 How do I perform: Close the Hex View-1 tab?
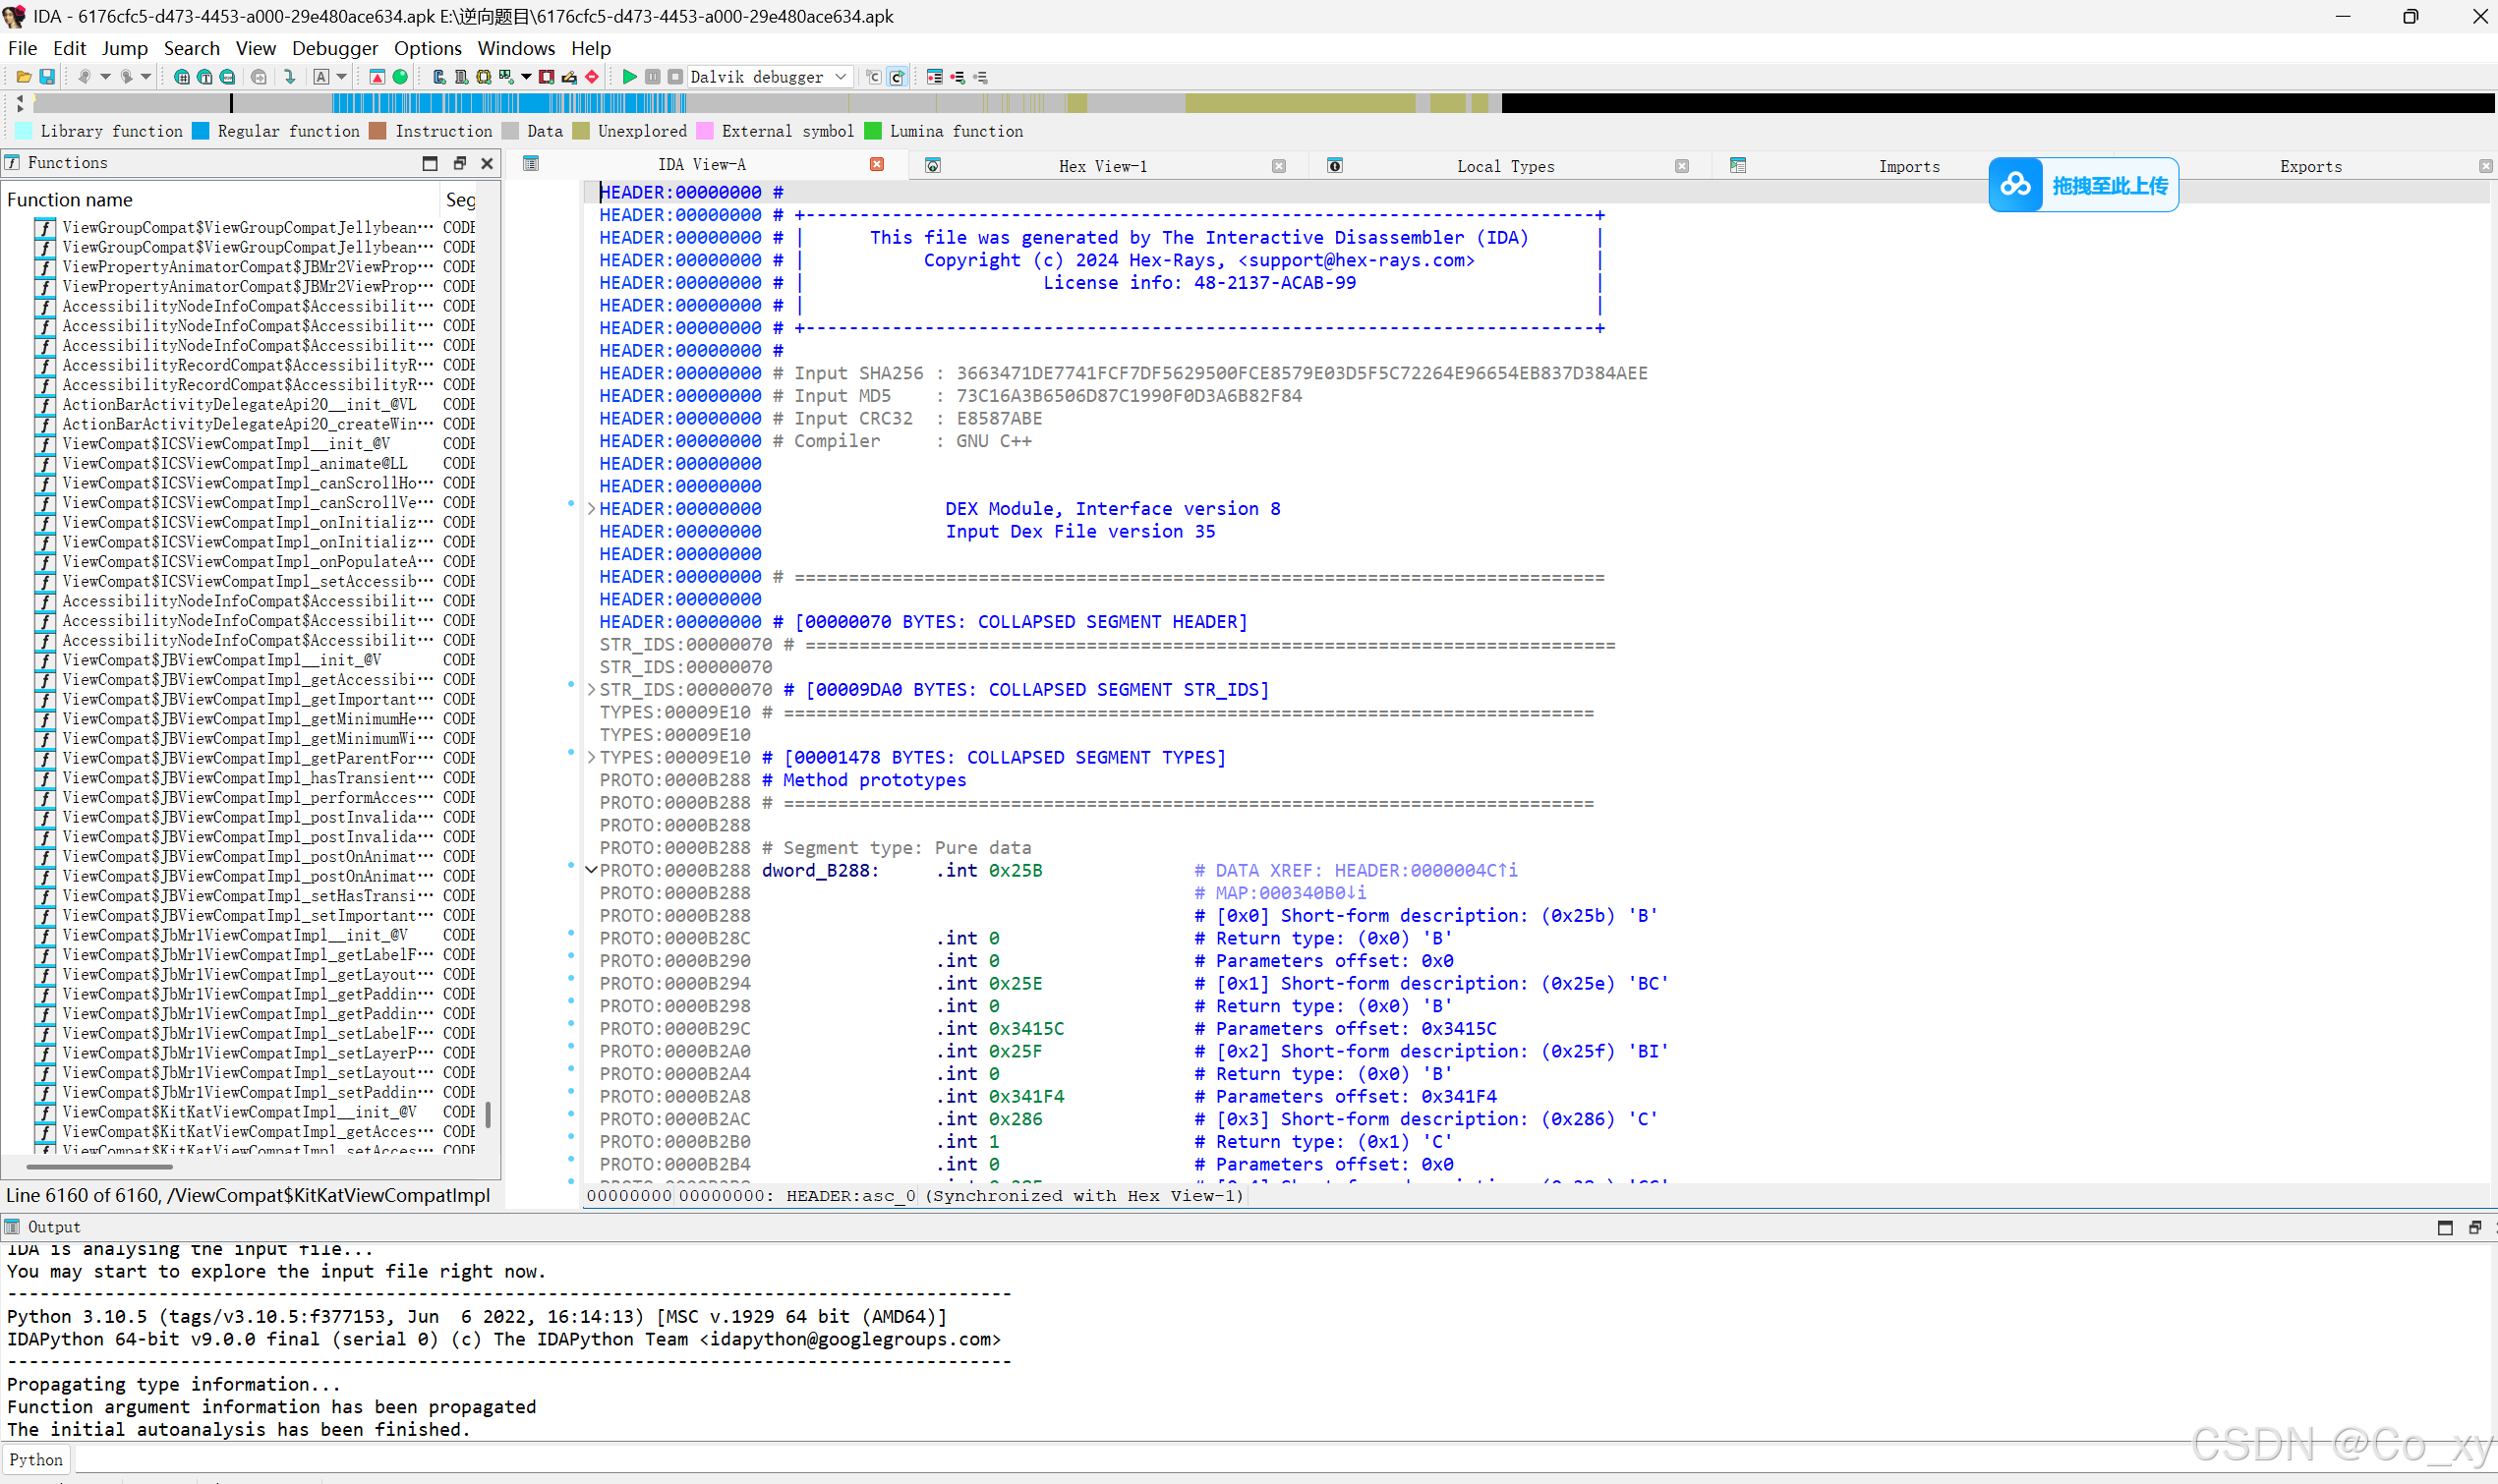pos(1279,166)
